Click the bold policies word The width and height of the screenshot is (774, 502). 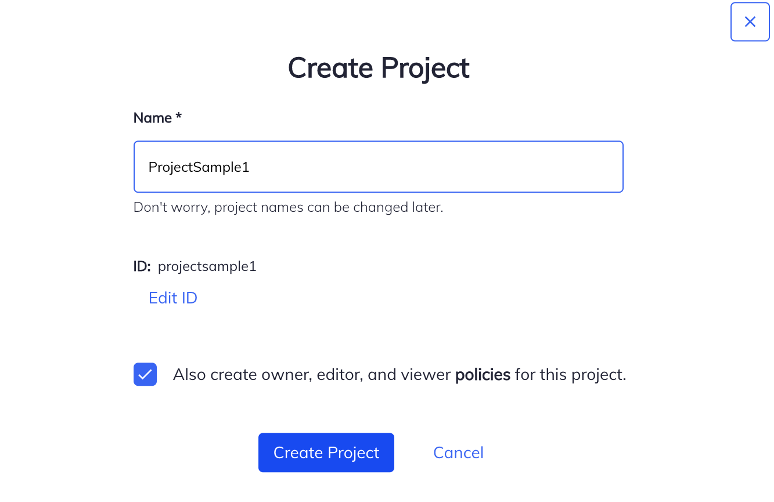tap(482, 375)
